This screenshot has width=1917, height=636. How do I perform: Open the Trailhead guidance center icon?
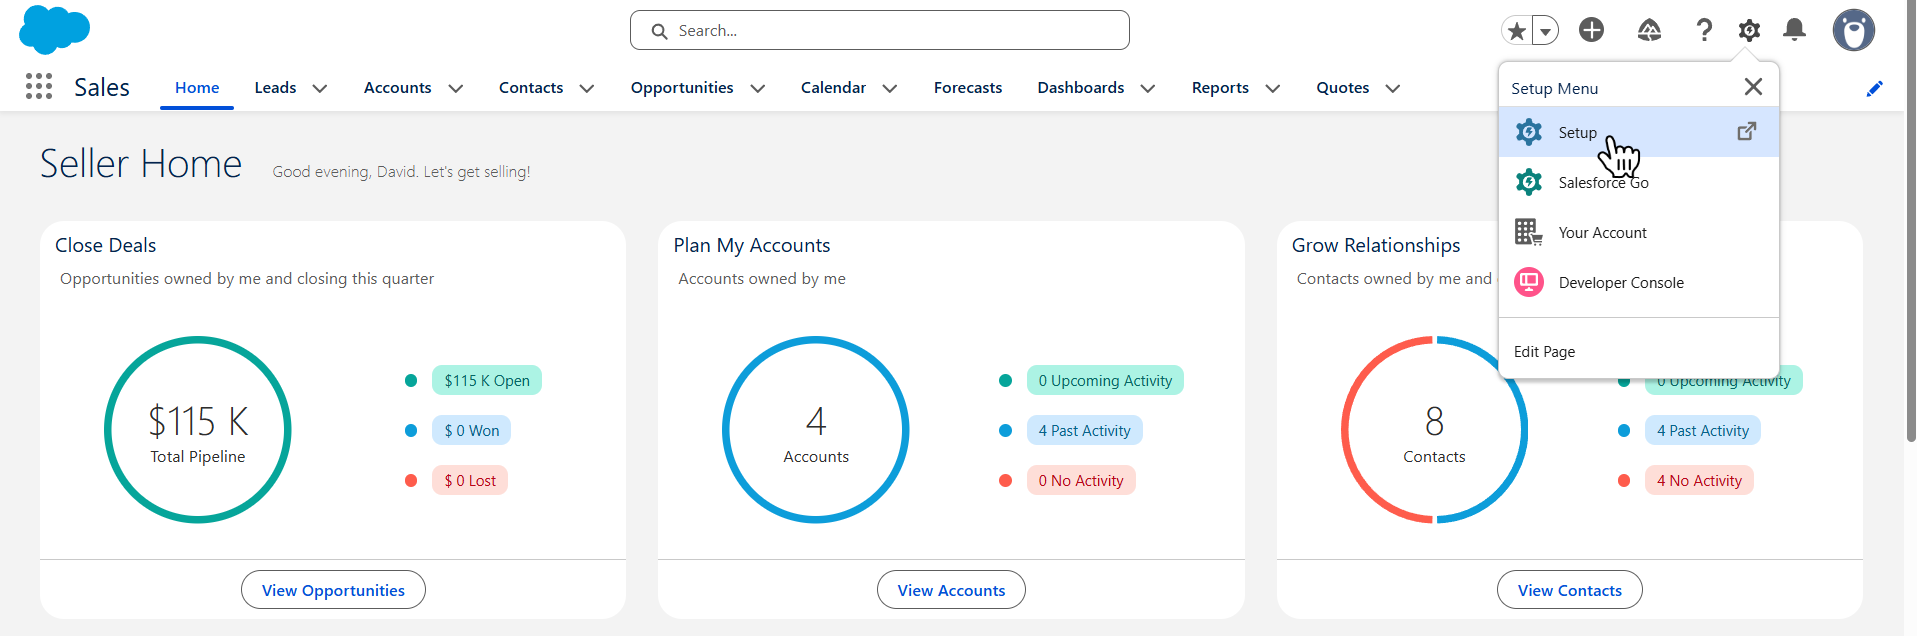click(x=1649, y=30)
